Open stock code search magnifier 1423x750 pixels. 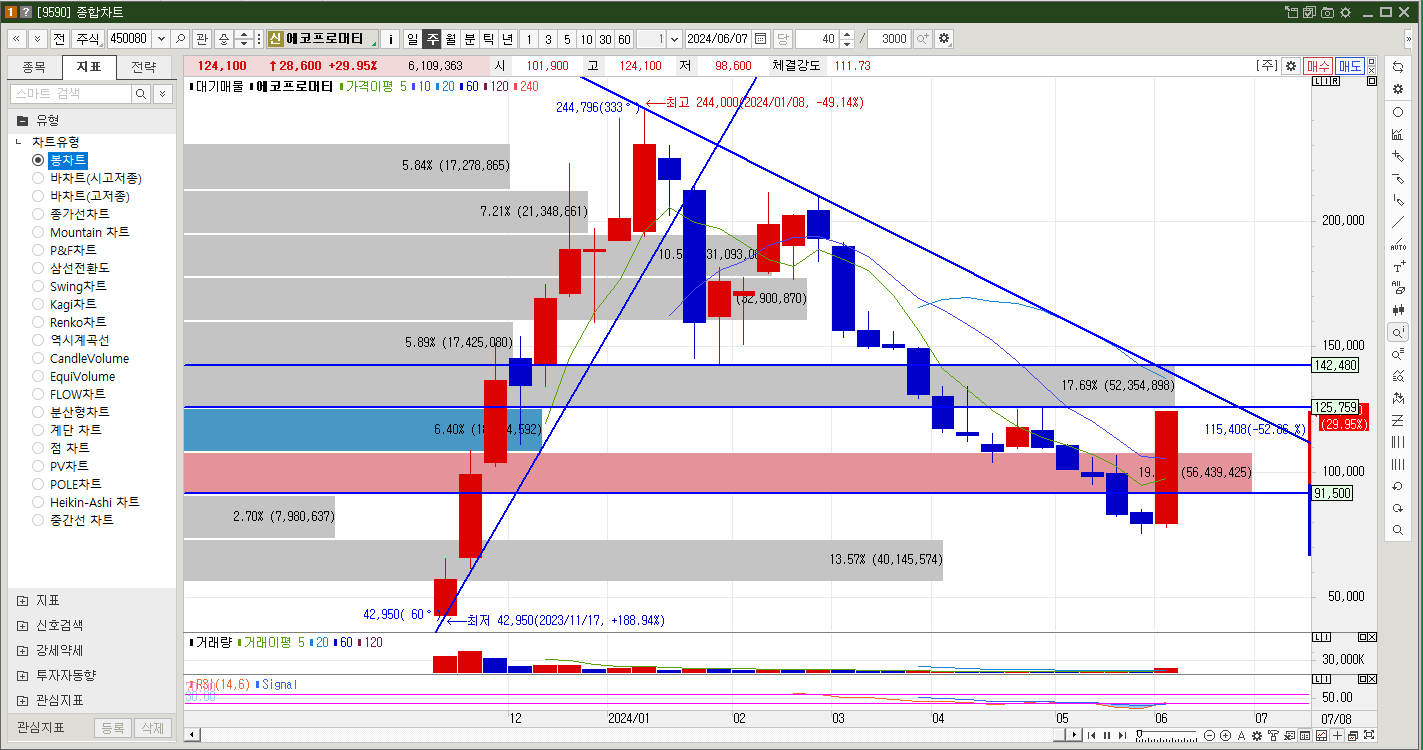click(x=180, y=39)
